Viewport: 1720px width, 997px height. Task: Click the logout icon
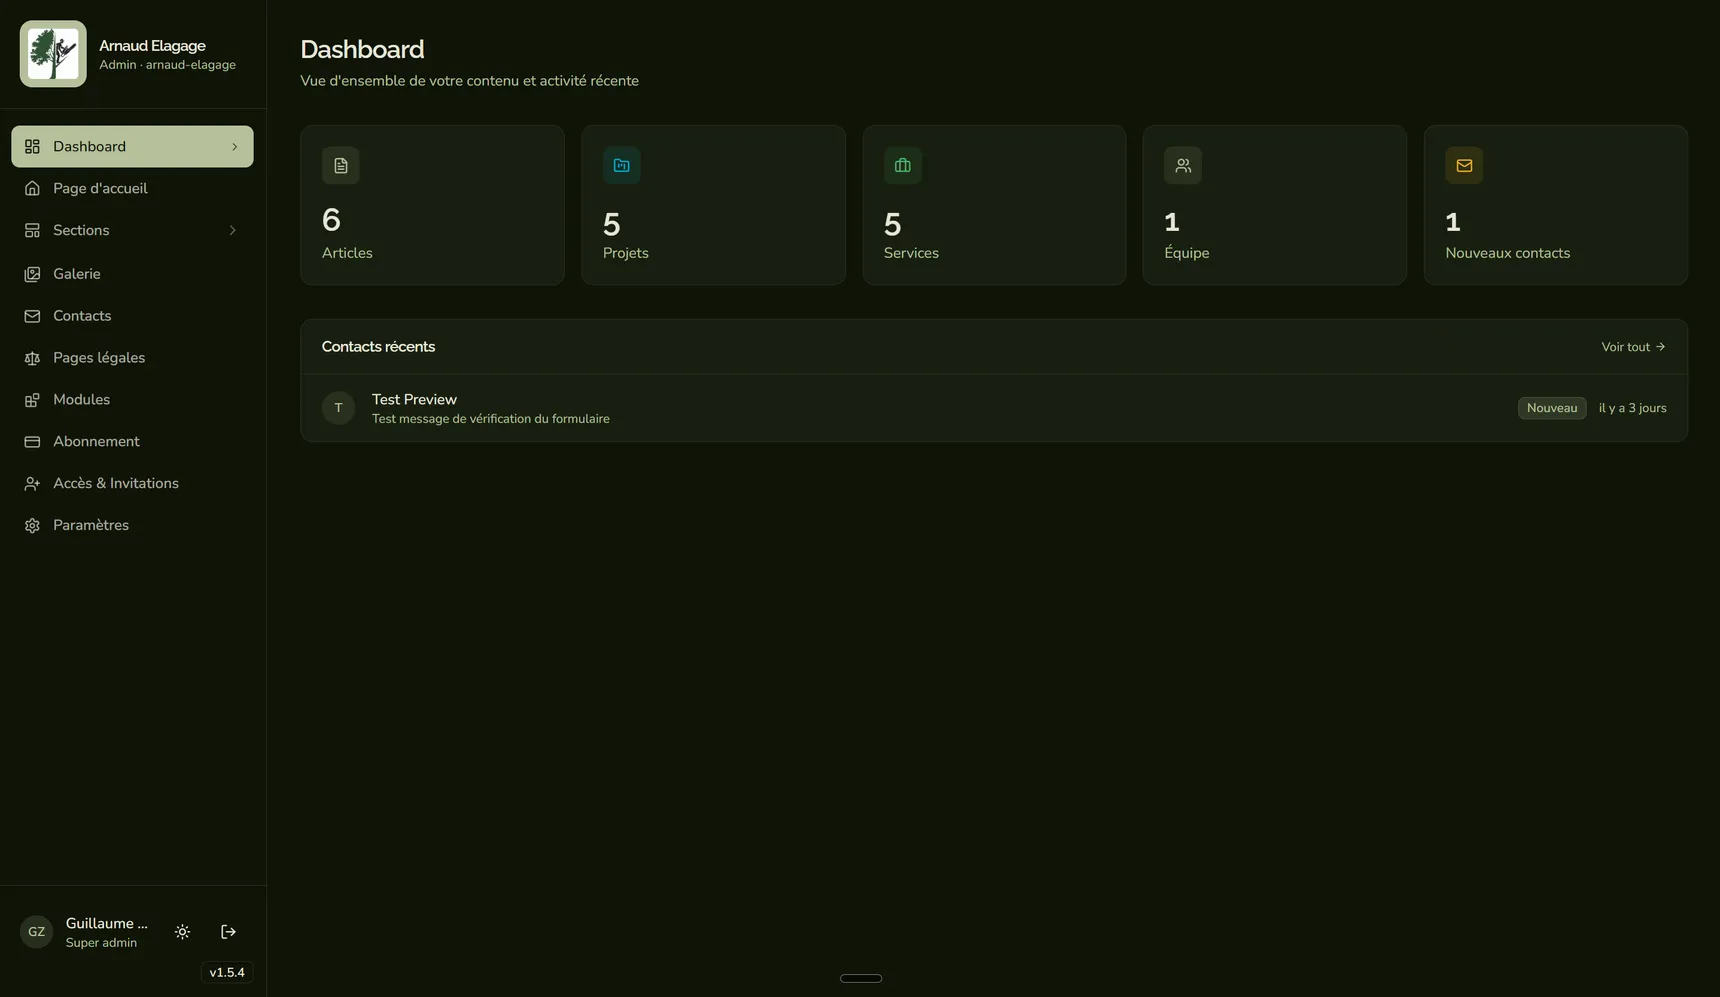pos(228,932)
